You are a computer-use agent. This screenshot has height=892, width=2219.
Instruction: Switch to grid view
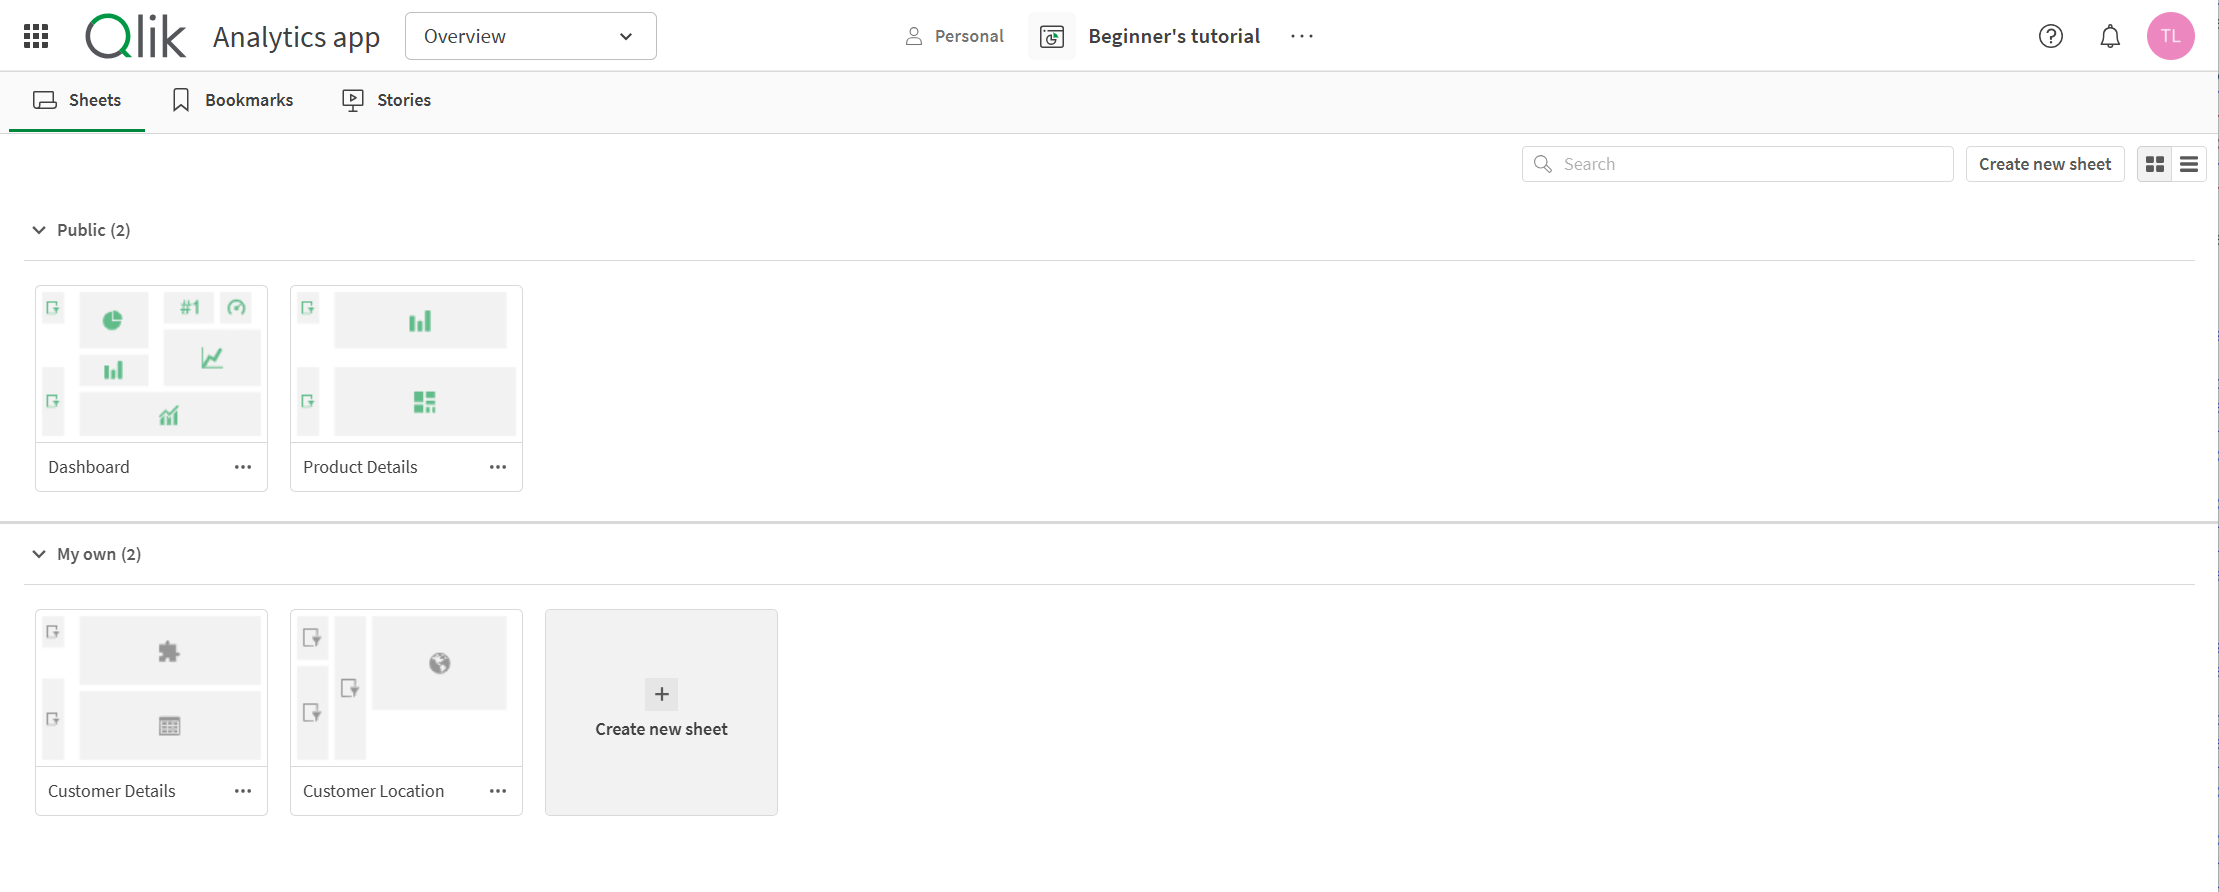pyautogui.click(x=2155, y=164)
